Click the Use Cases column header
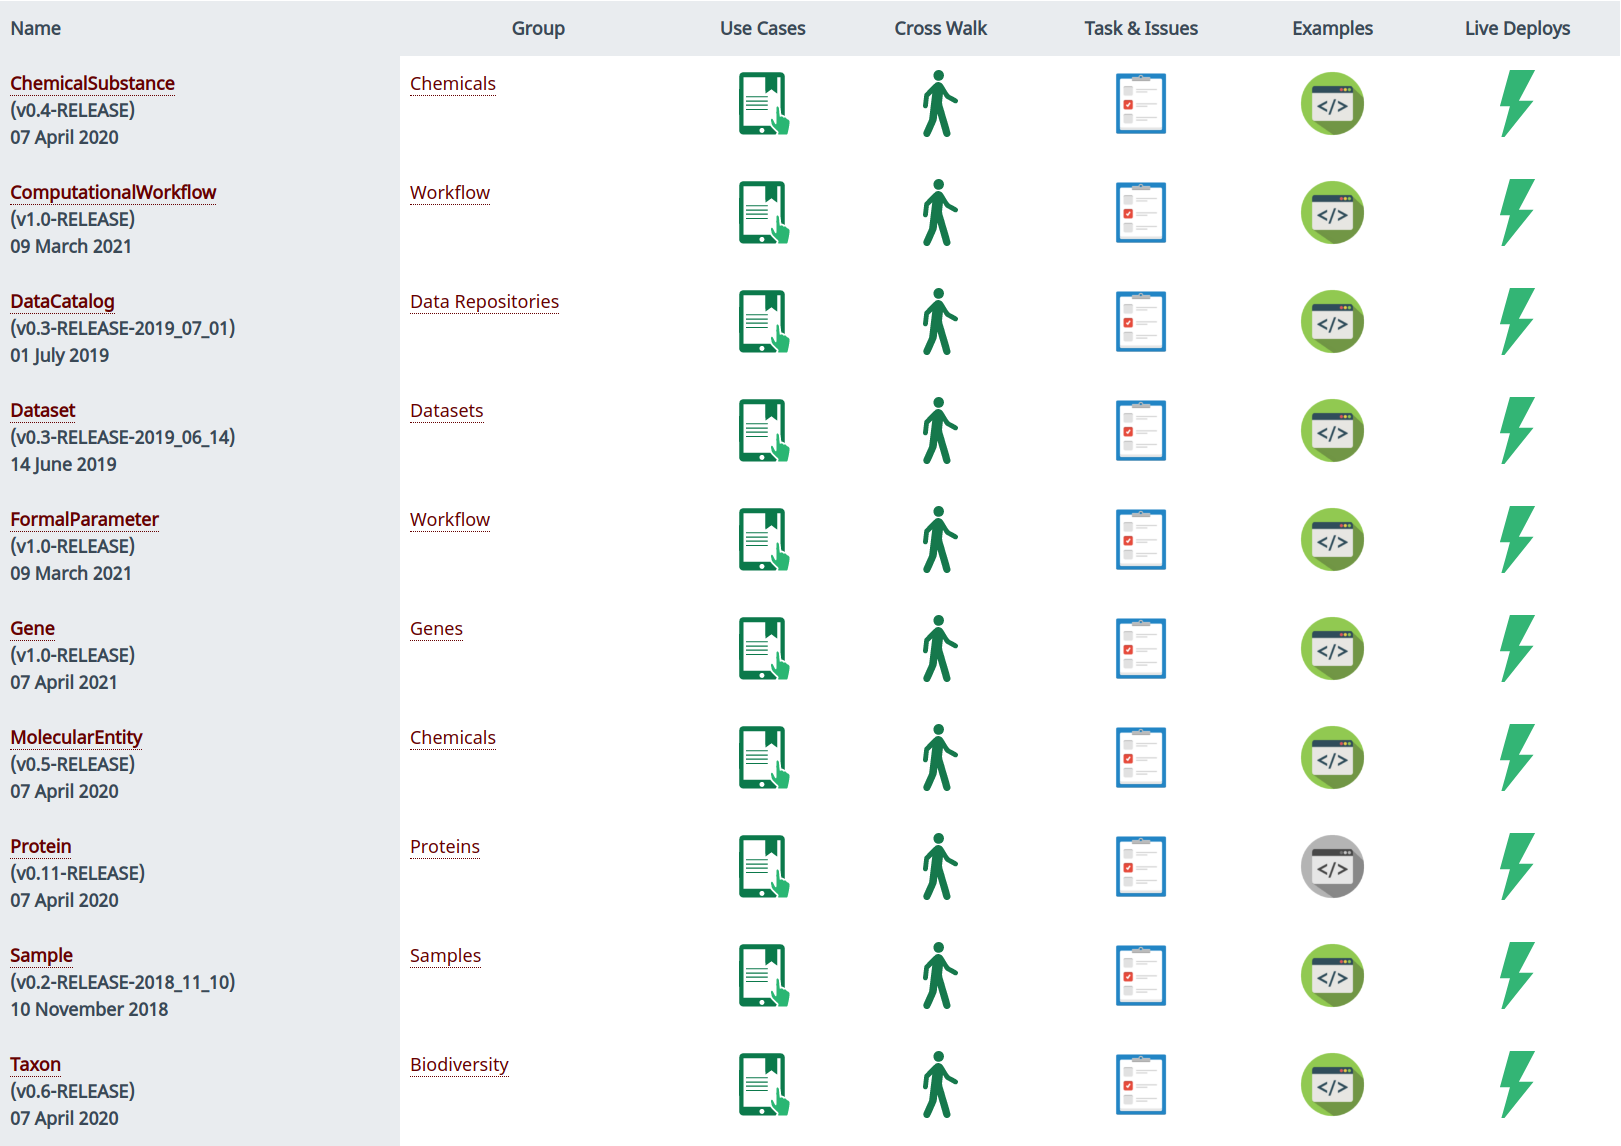This screenshot has width=1621, height=1146. (x=763, y=28)
